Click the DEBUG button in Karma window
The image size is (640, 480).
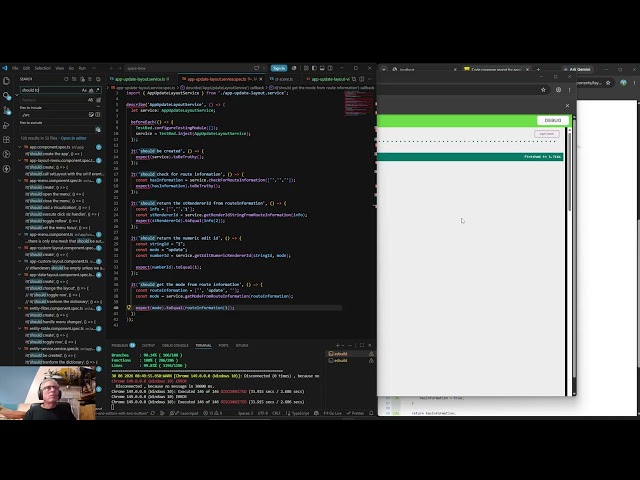553,120
